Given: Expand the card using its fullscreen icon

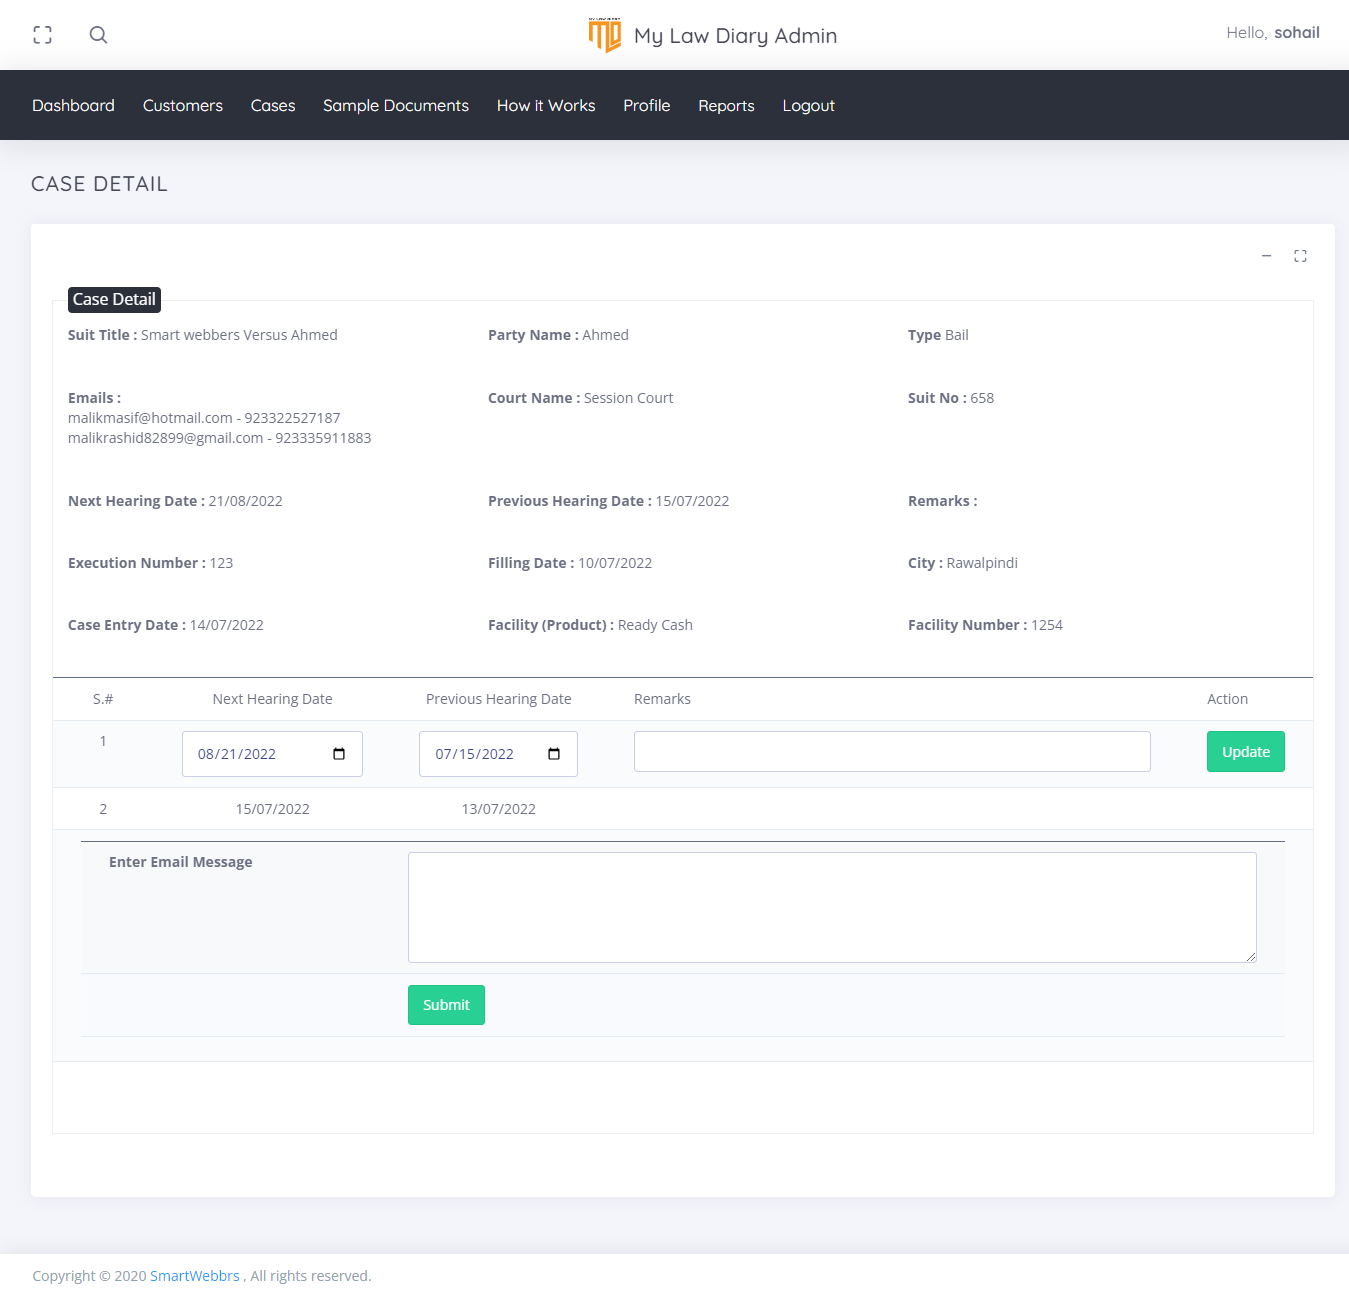Looking at the screenshot, I should coord(1300,256).
